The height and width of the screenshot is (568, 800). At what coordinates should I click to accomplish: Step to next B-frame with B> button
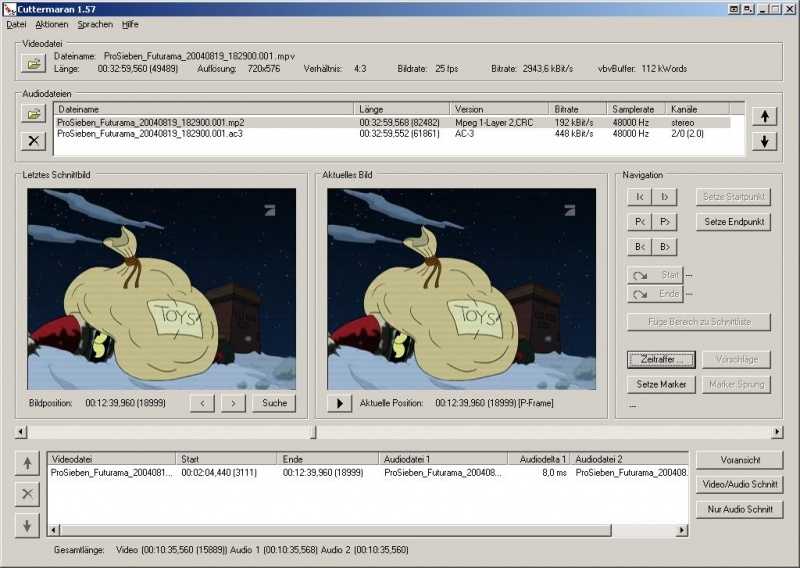point(663,247)
